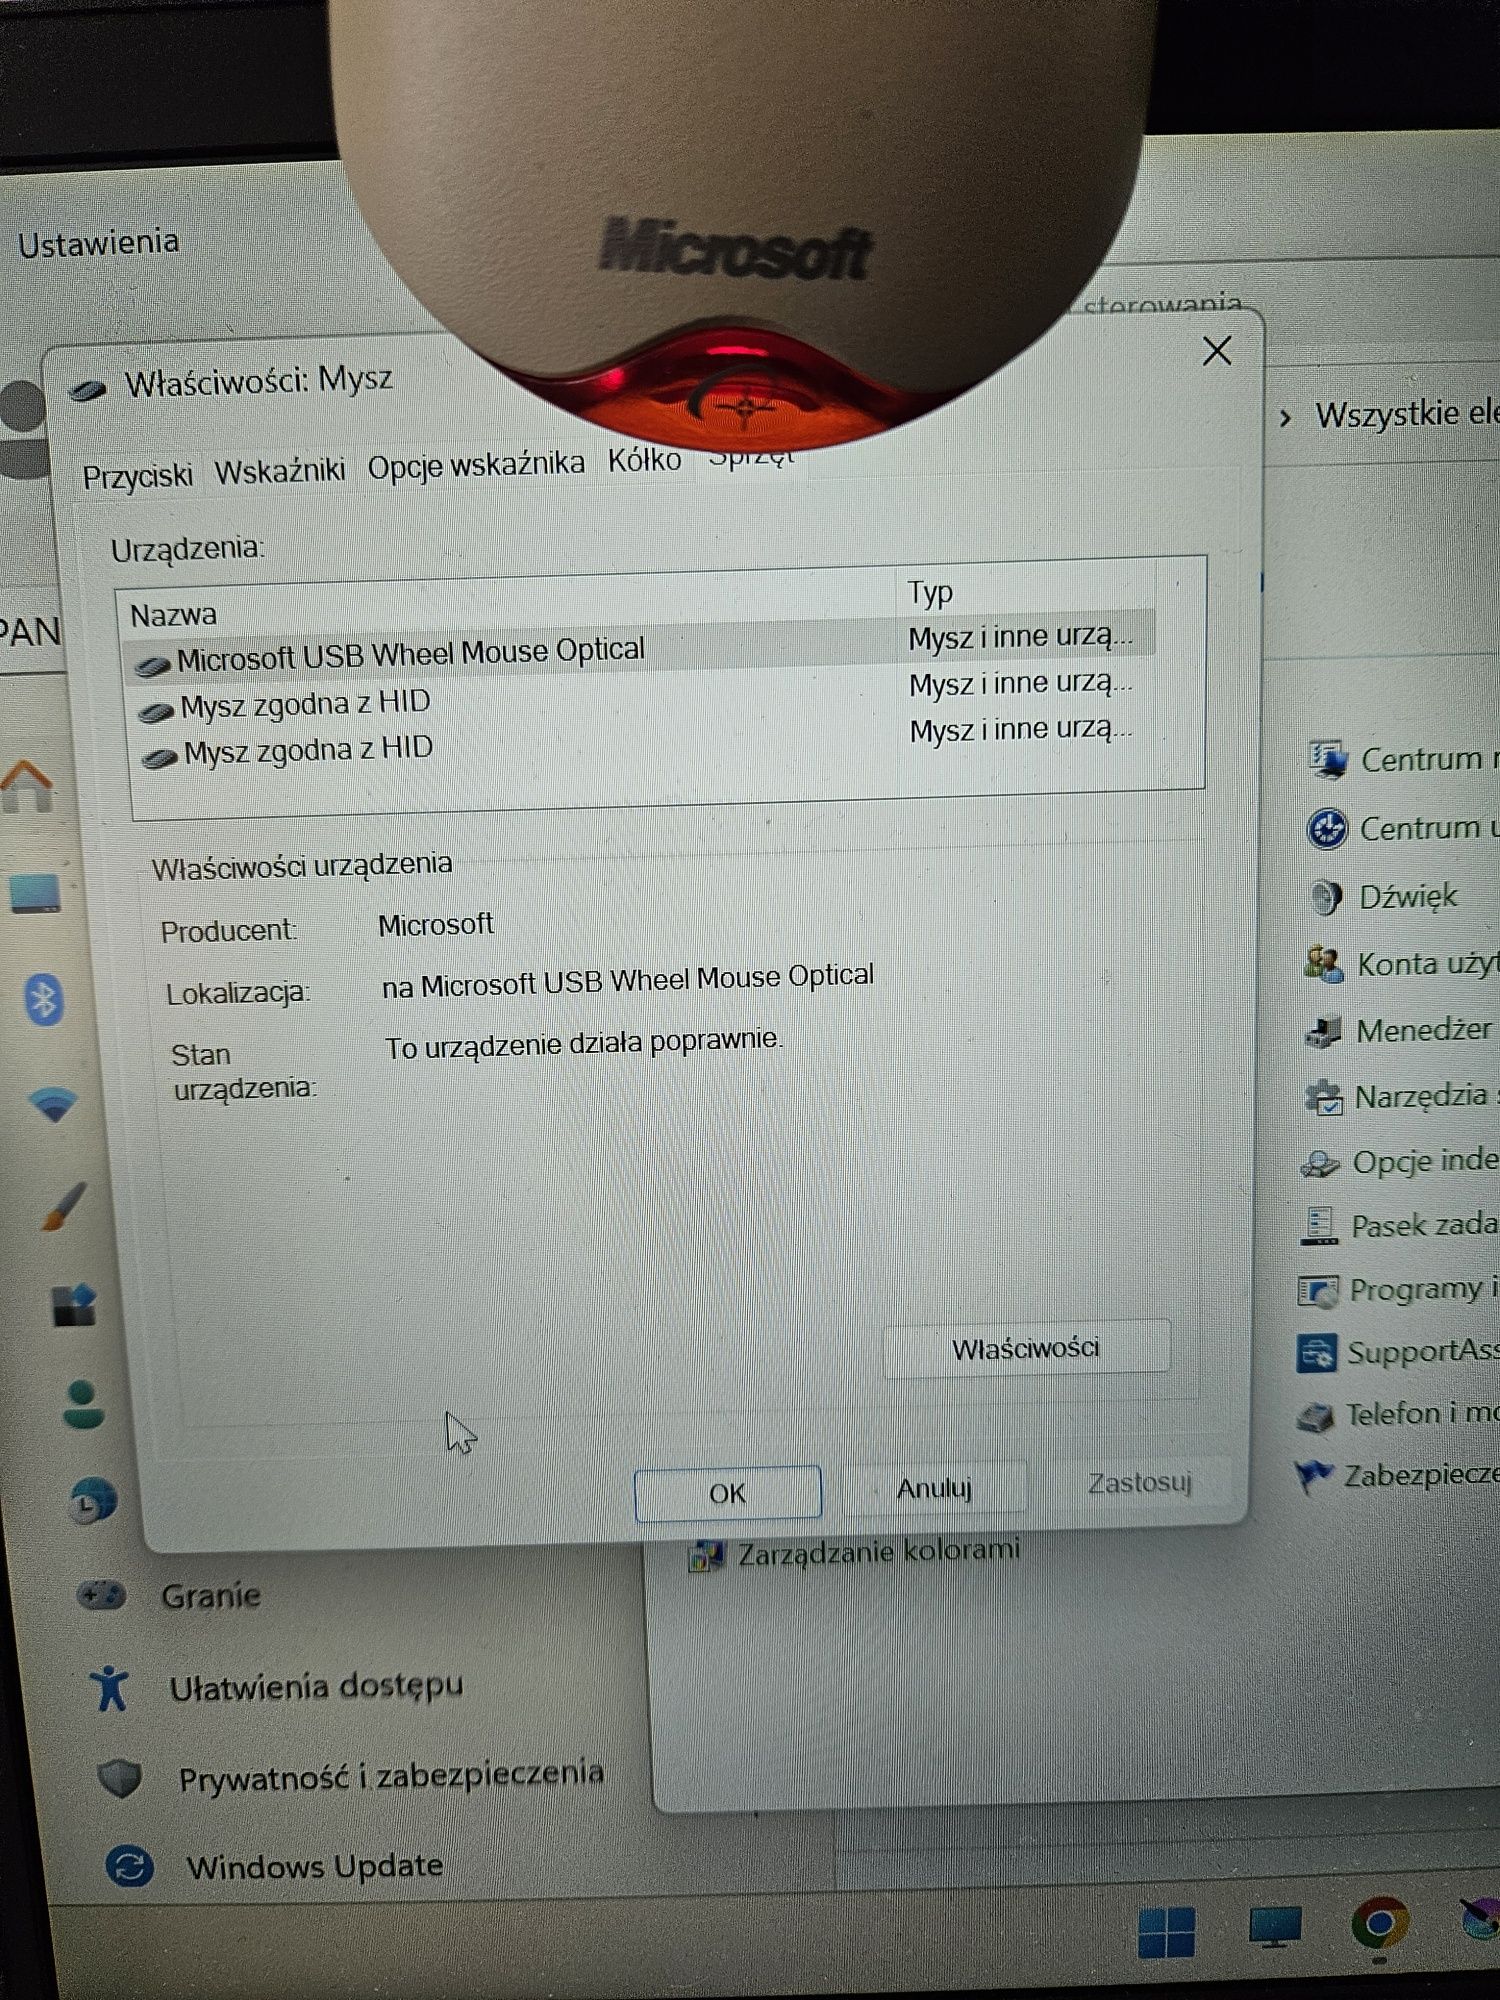Open Zarządzanie kolorami
1500x2000 pixels.
point(879,1552)
